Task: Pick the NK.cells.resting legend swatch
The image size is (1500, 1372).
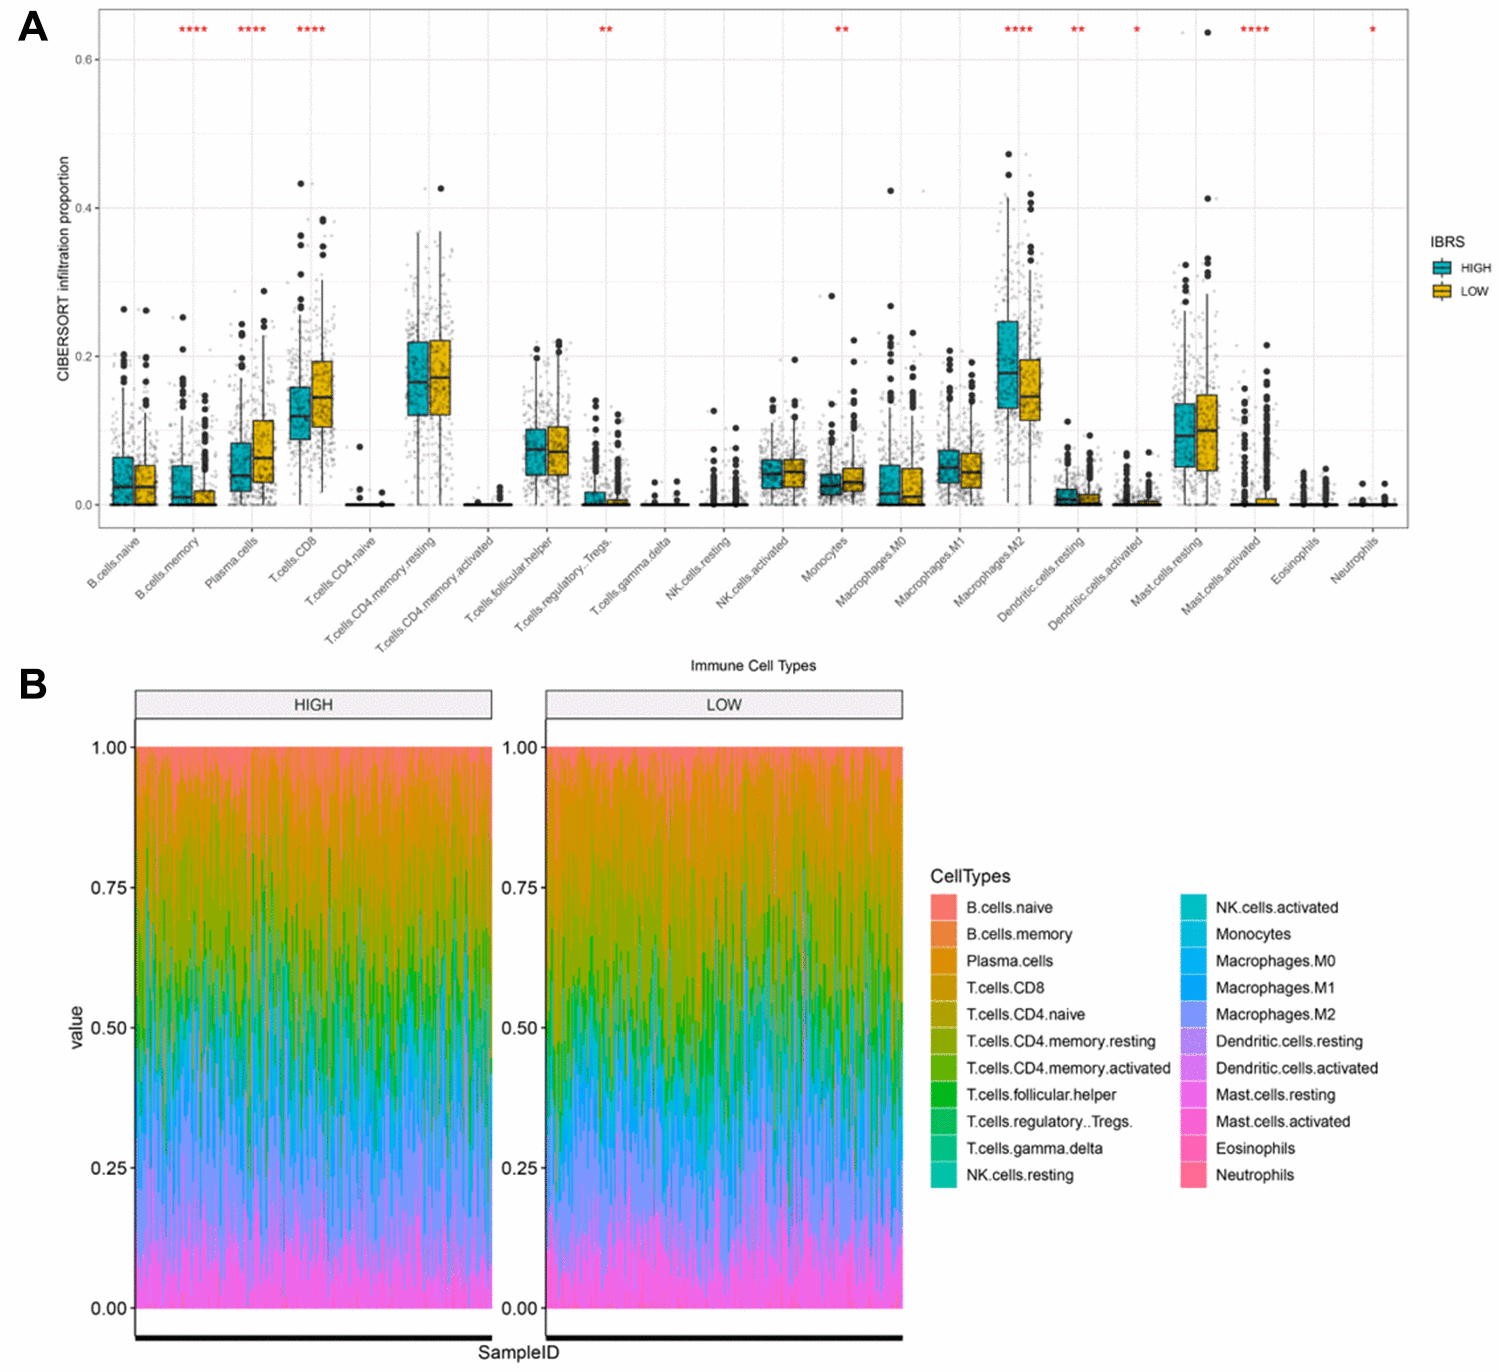Action: pyautogui.click(x=943, y=1175)
